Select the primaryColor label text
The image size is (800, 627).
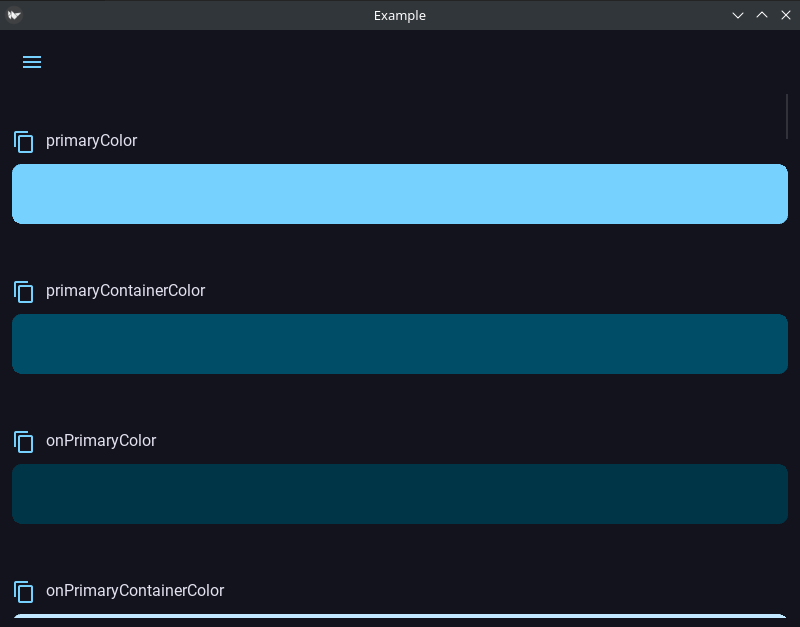click(91, 141)
